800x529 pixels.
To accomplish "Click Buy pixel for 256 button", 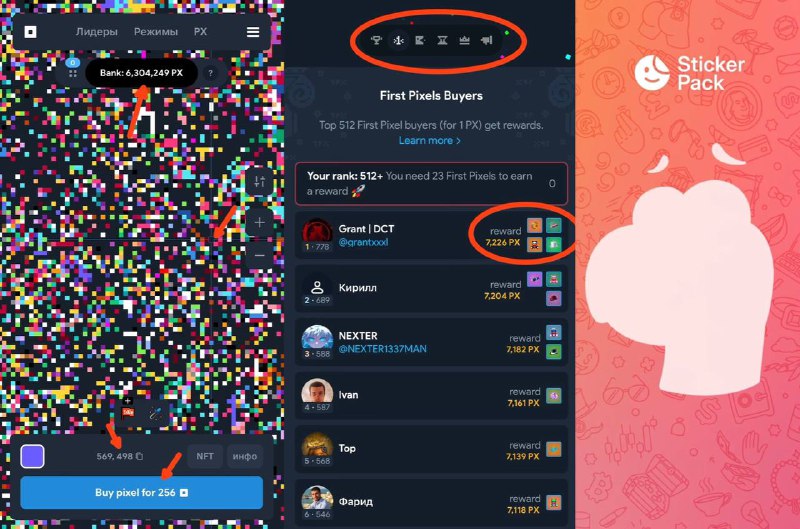I will 141,492.
